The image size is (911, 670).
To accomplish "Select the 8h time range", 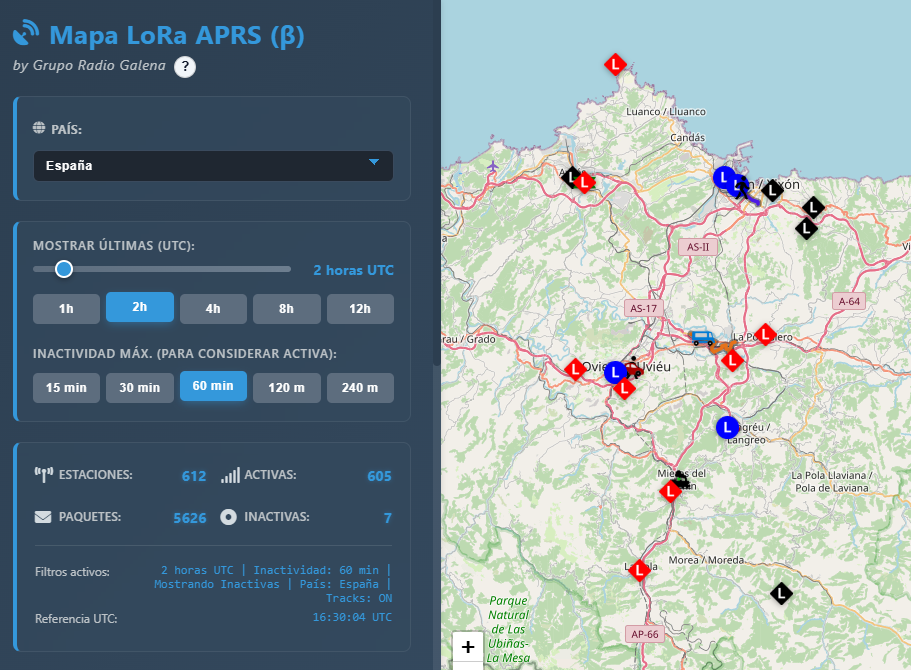I will (x=286, y=308).
